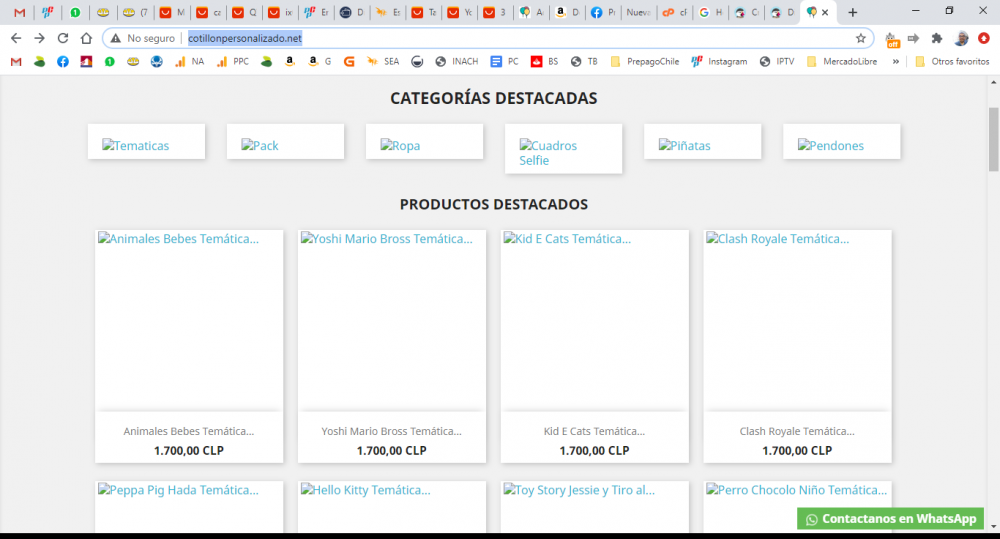
Task: Open the Yoshi Mario Bross Temática product image
Action: [x=392, y=321]
